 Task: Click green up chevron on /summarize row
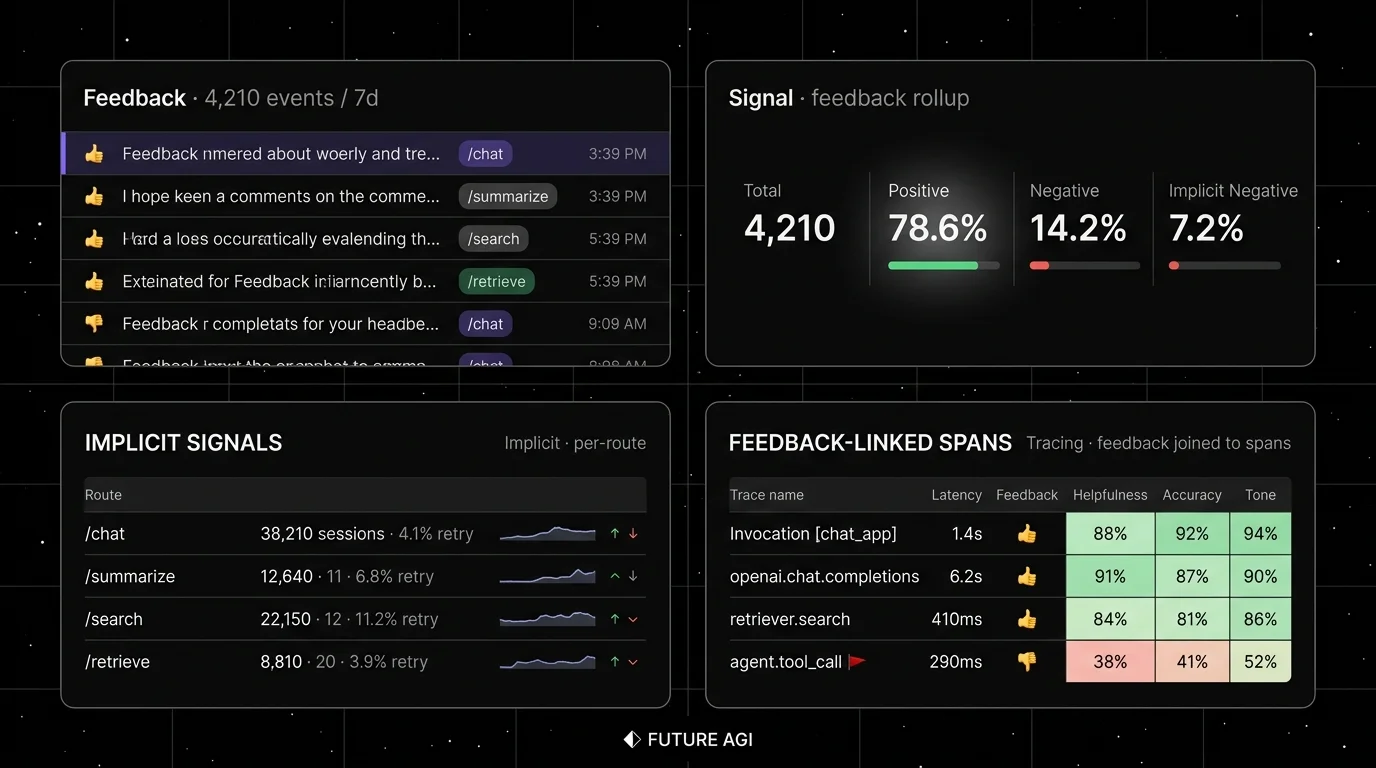(x=615, y=577)
